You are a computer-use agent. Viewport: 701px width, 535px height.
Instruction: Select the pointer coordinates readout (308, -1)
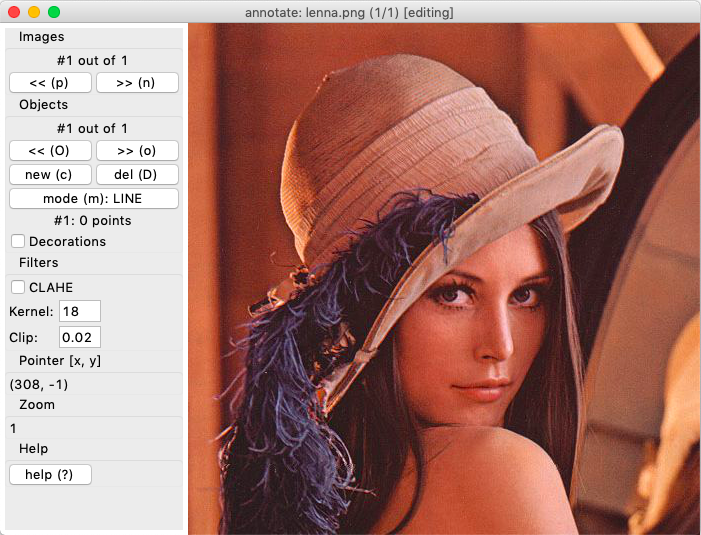[x=39, y=384]
